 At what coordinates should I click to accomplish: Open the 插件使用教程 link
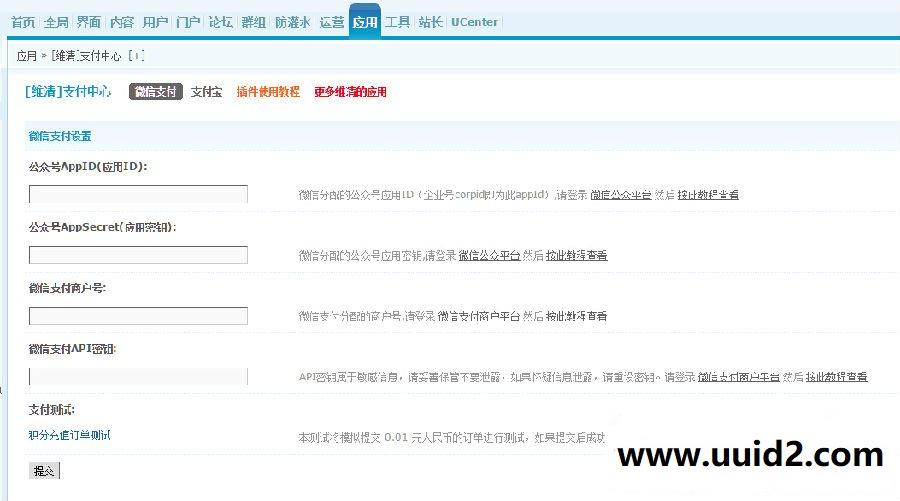point(268,92)
